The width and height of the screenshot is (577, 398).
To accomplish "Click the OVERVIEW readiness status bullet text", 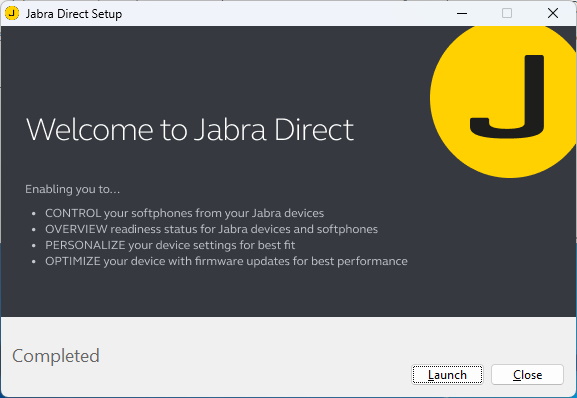I will (211, 229).
